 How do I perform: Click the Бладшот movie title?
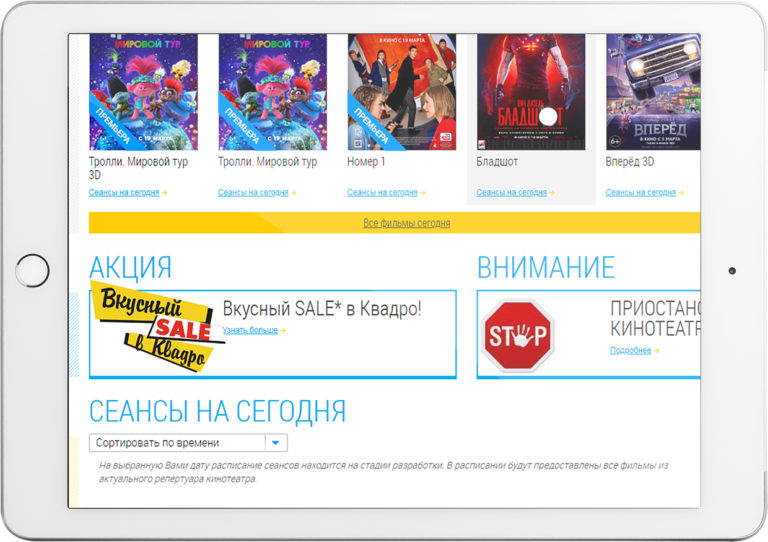[x=497, y=161]
